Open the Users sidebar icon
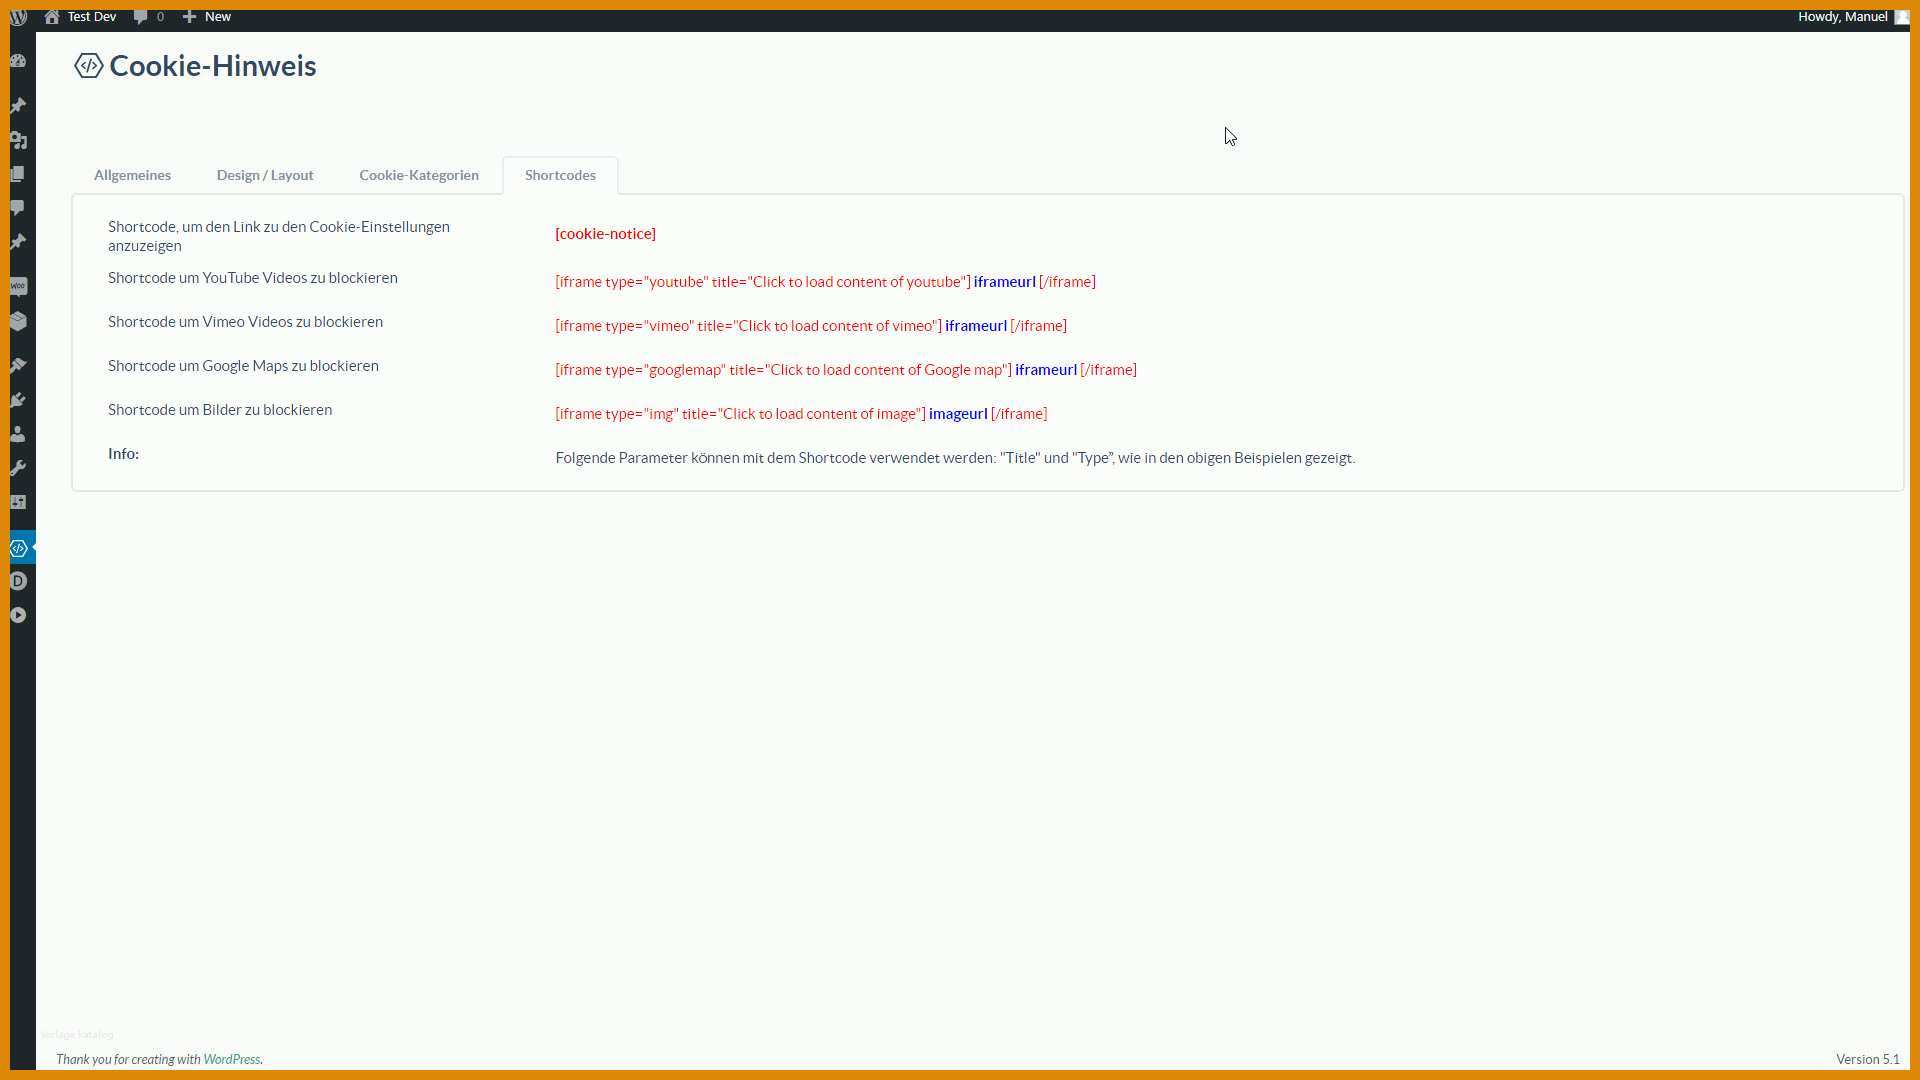The height and width of the screenshot is (1080, 1920). pos(18,434)
